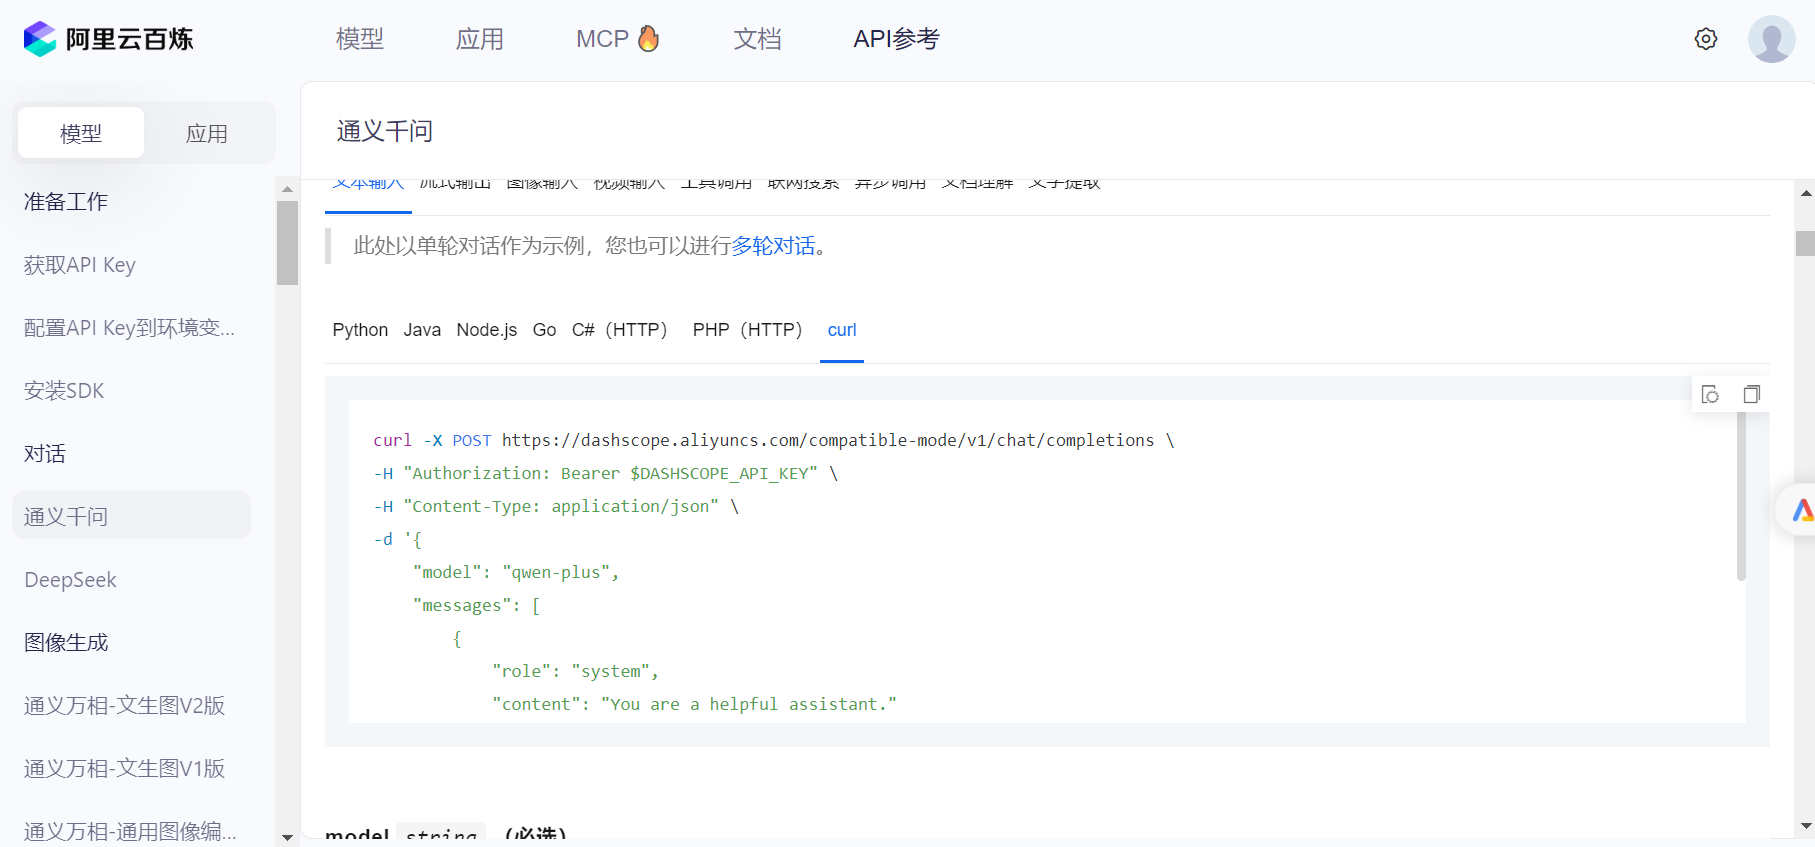Click the dashscope URL in code
The height and width of the screenshot is (847, 1815).
828,440
